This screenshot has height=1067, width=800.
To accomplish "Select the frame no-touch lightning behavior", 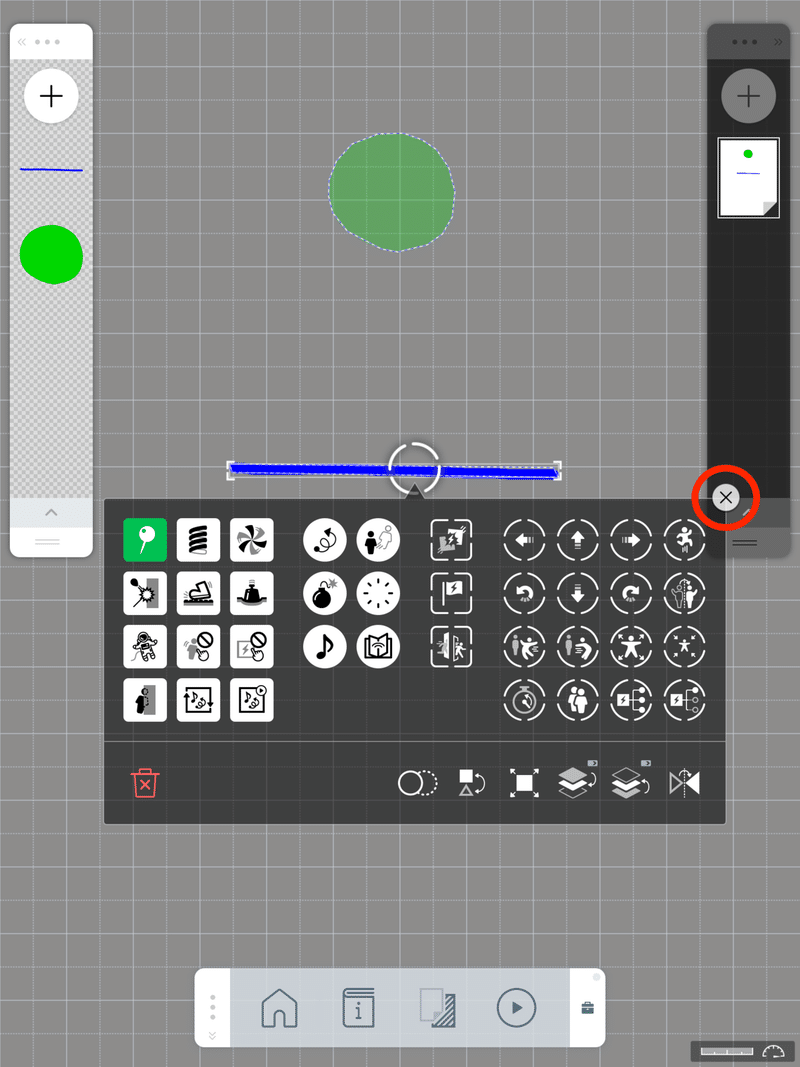I will click(x=252, y=646).
